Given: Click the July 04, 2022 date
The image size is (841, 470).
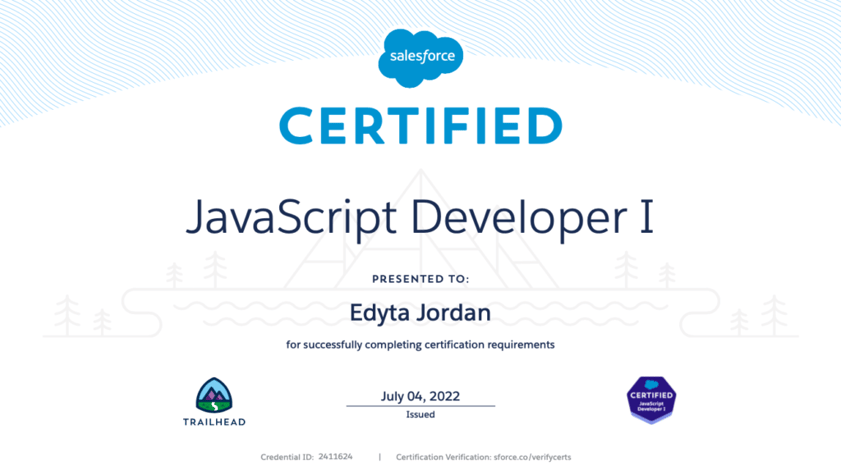Looking at the screenshot, I should click(420, 396).
